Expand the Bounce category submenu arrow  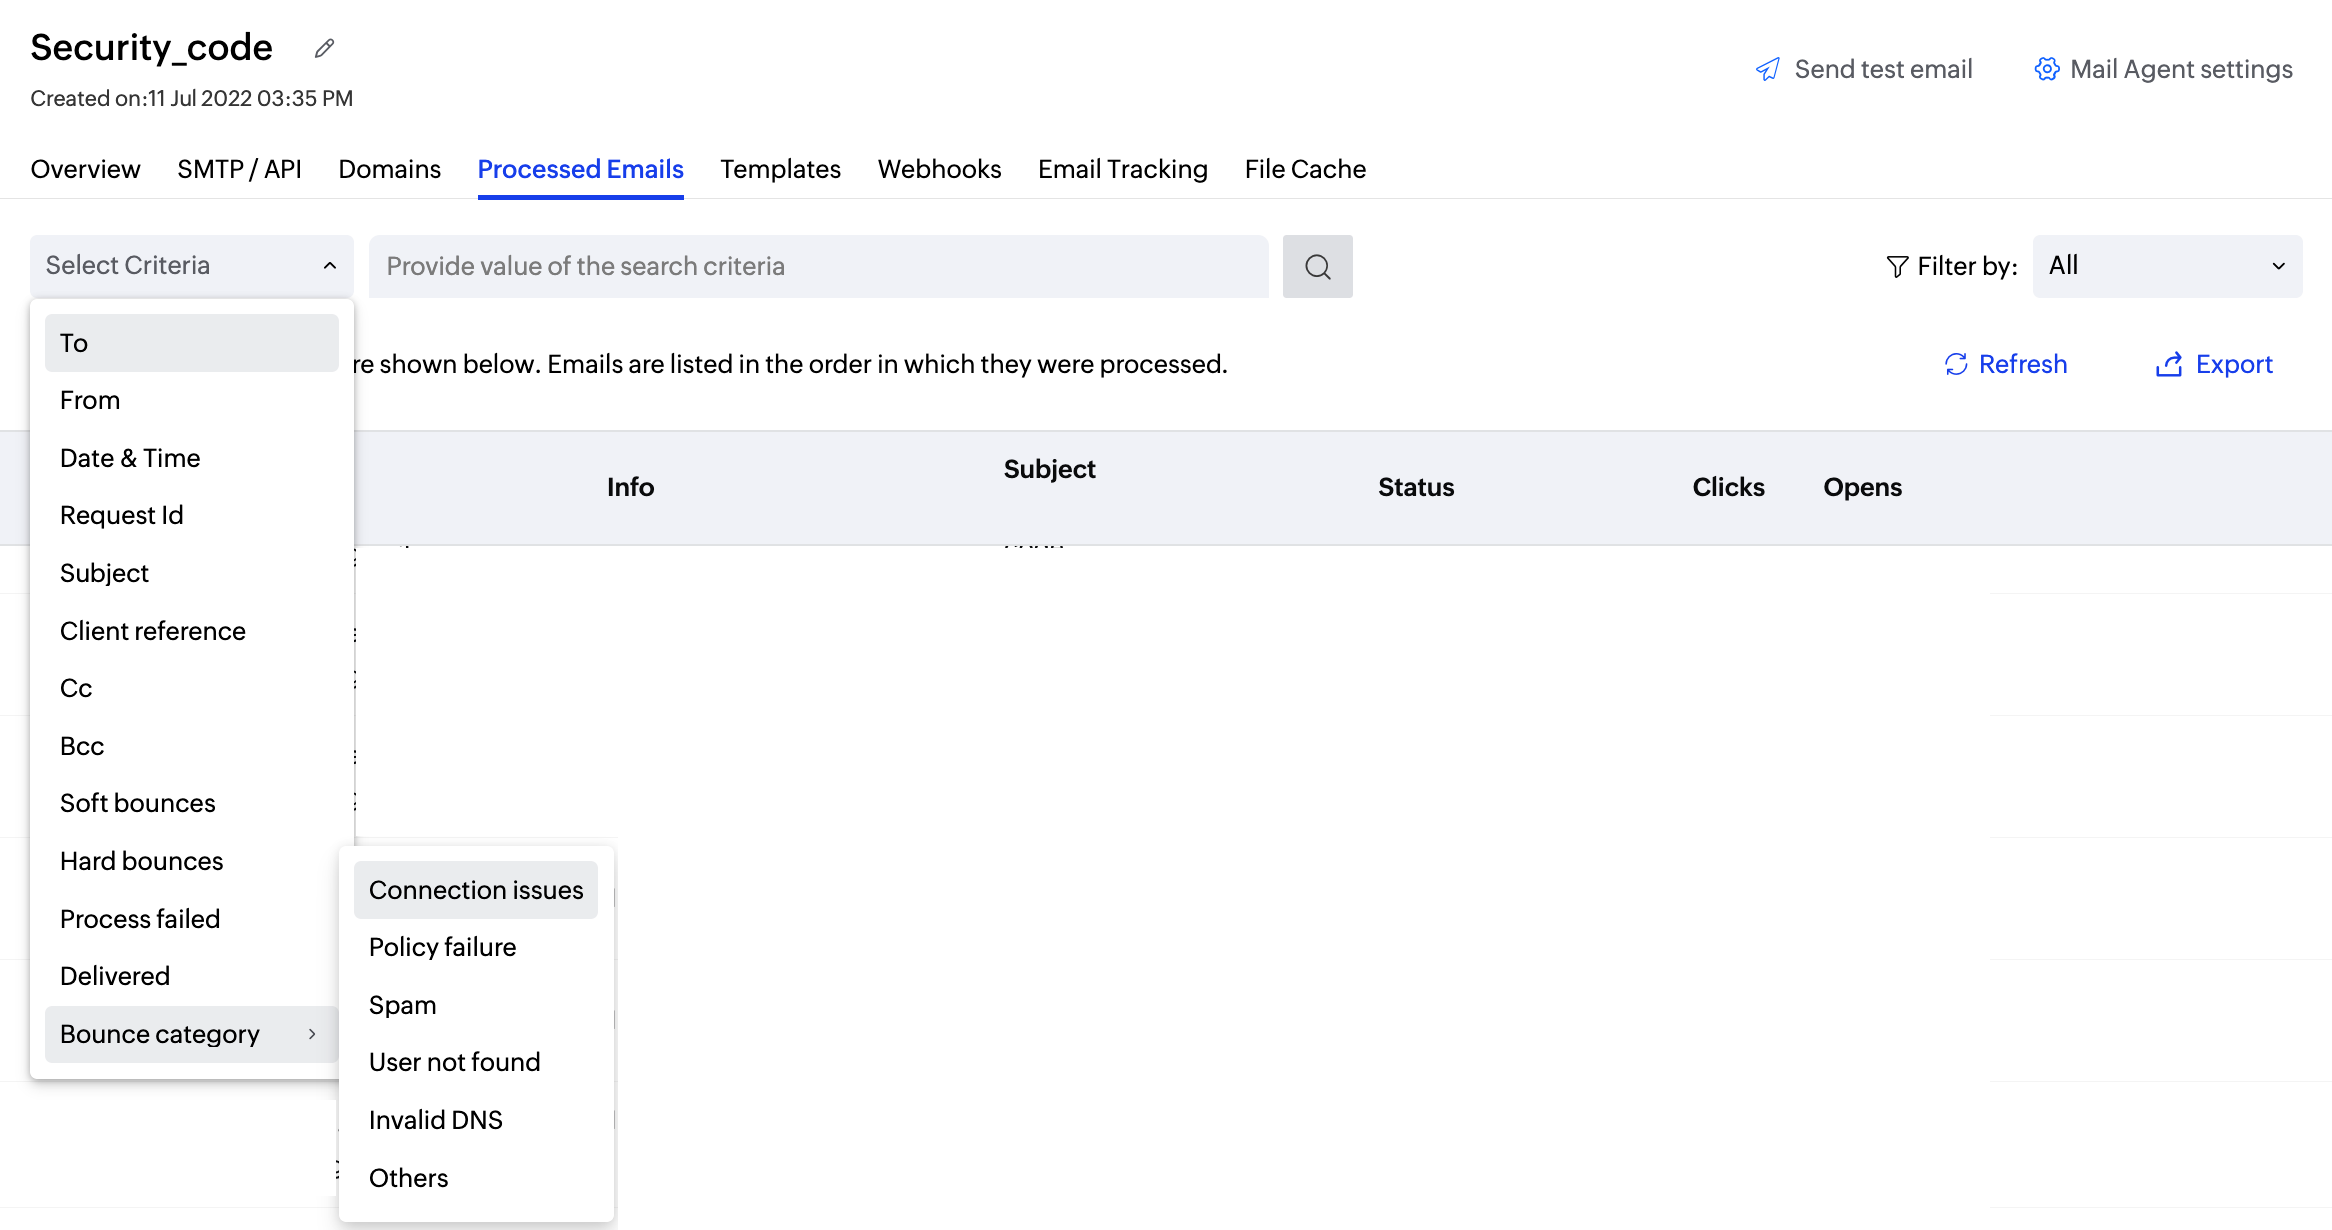tap(312, 1034)
